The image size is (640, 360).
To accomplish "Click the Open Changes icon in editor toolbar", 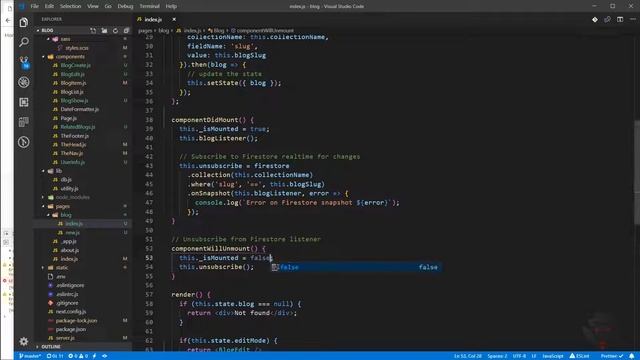I will coord(607,20).
